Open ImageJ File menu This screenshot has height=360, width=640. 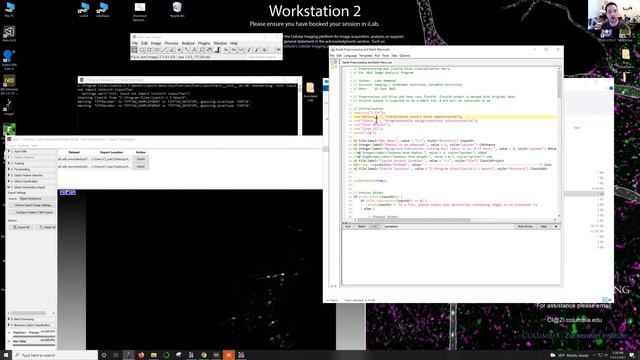click(135, 43)
